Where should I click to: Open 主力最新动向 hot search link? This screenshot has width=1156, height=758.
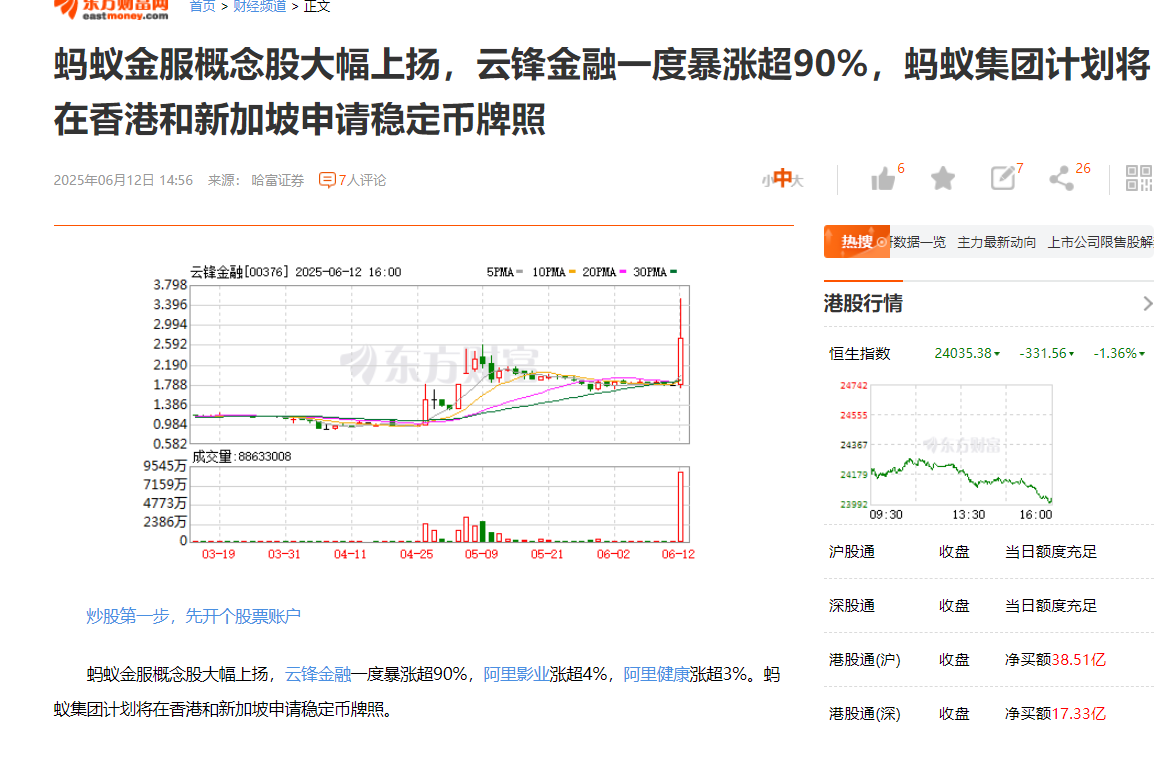997,243
